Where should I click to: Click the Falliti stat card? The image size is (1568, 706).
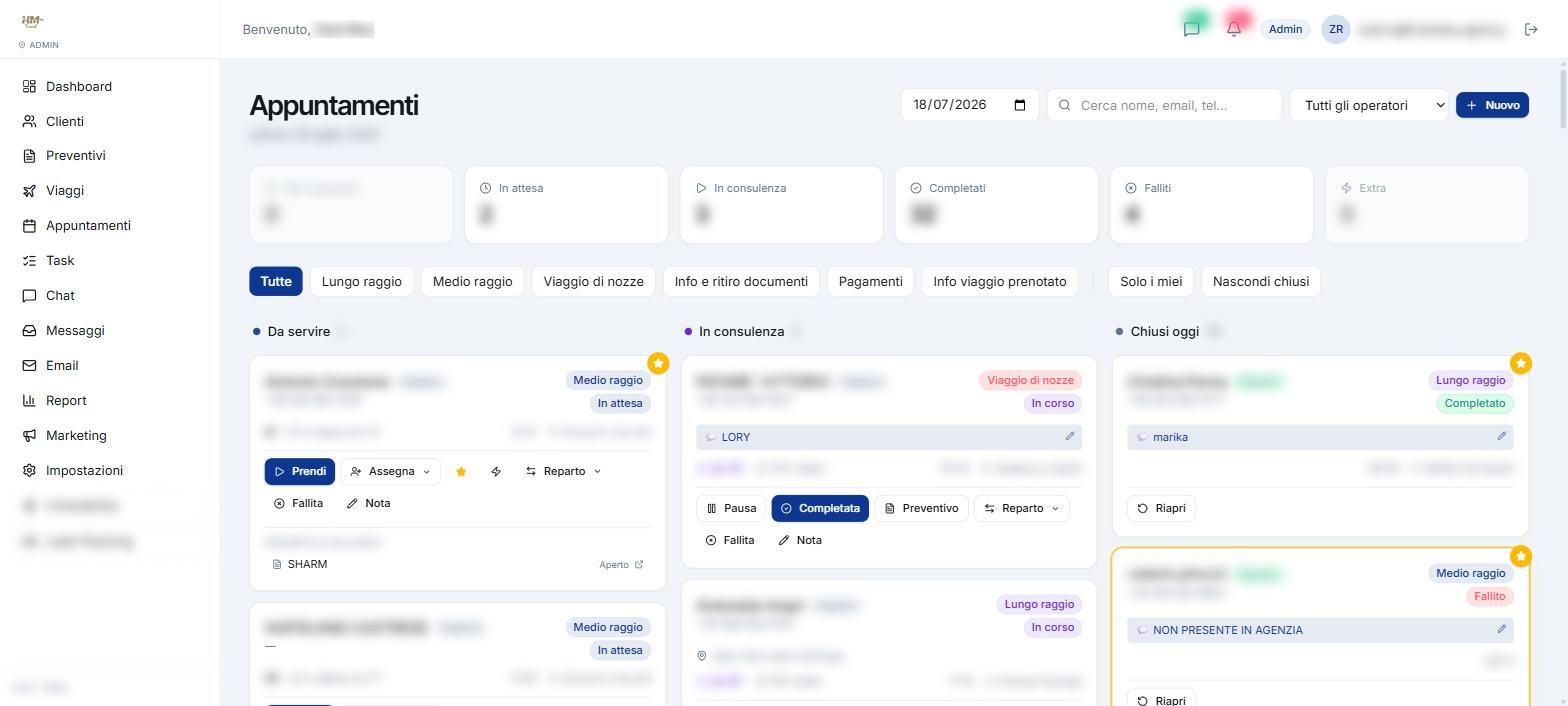point(1211,205)
